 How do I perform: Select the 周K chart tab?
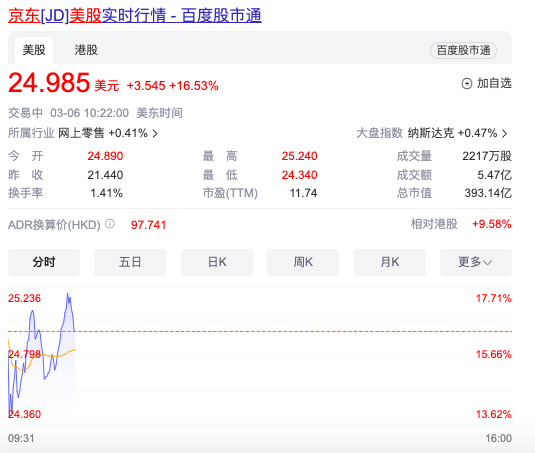coord(303,262)
